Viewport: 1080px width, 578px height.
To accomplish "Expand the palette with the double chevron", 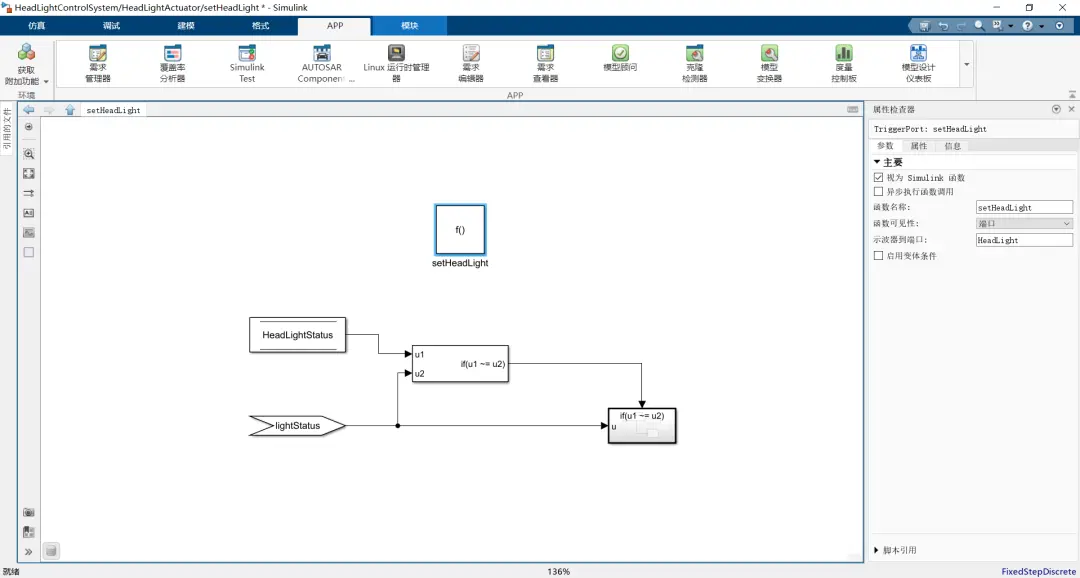I will (28, 552).
